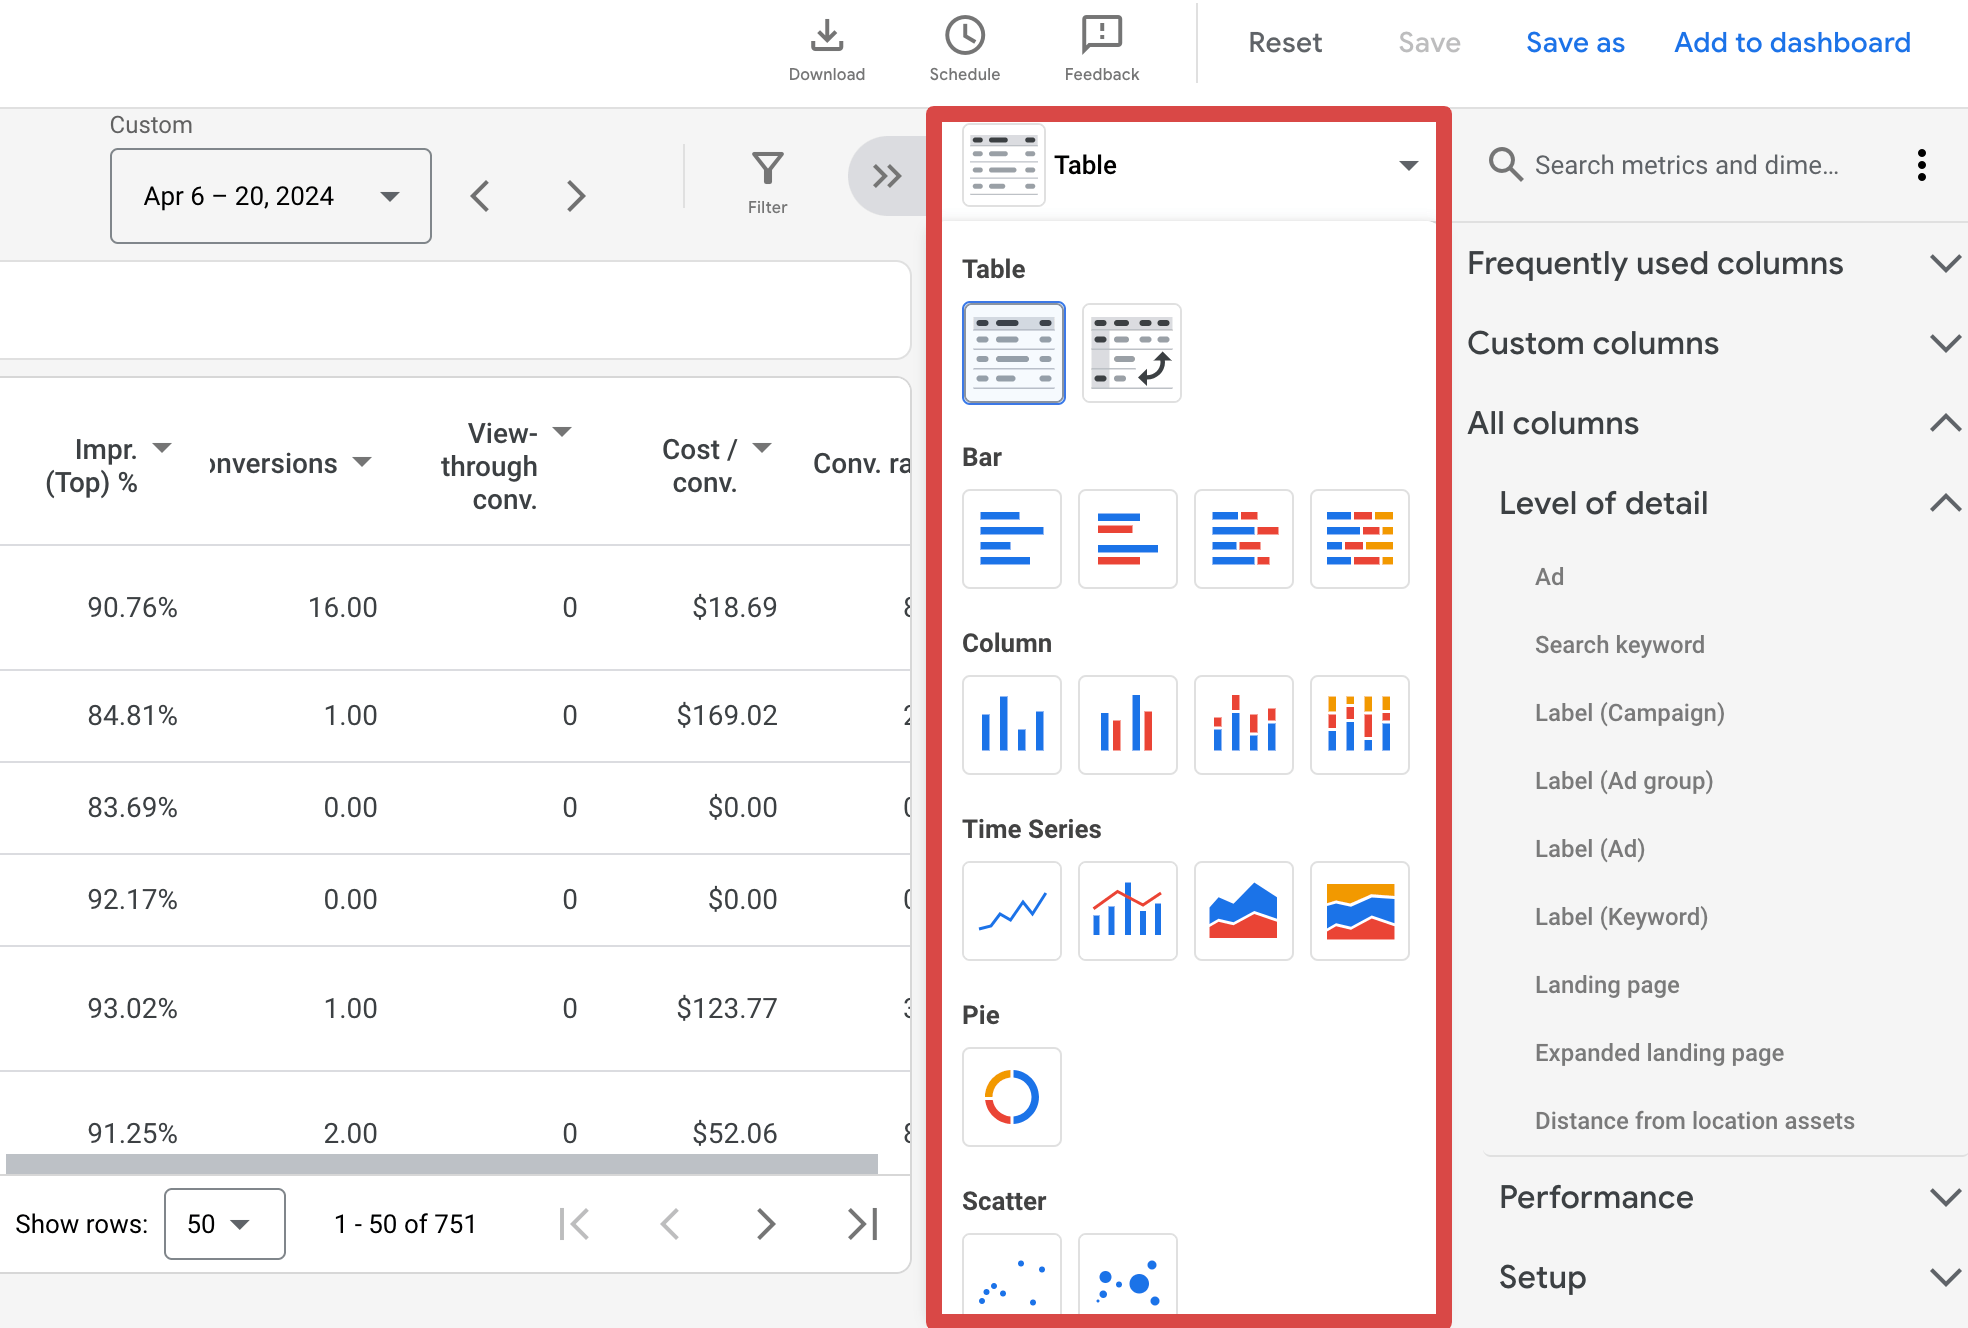Open the Apr 6 – 20, 2024 date dropdown
This screenshot has width=1968, height=1328.
[x=271, y=196]
